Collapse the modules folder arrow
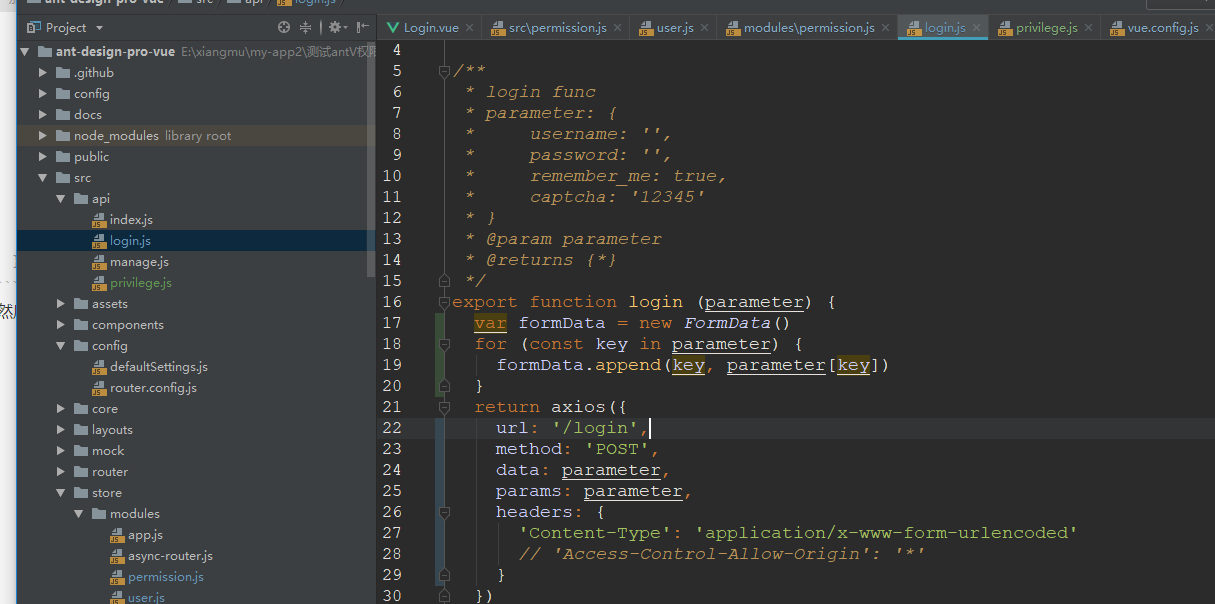Image resolution: width=1215 pixels, height=604 pixels. [78, 514]
